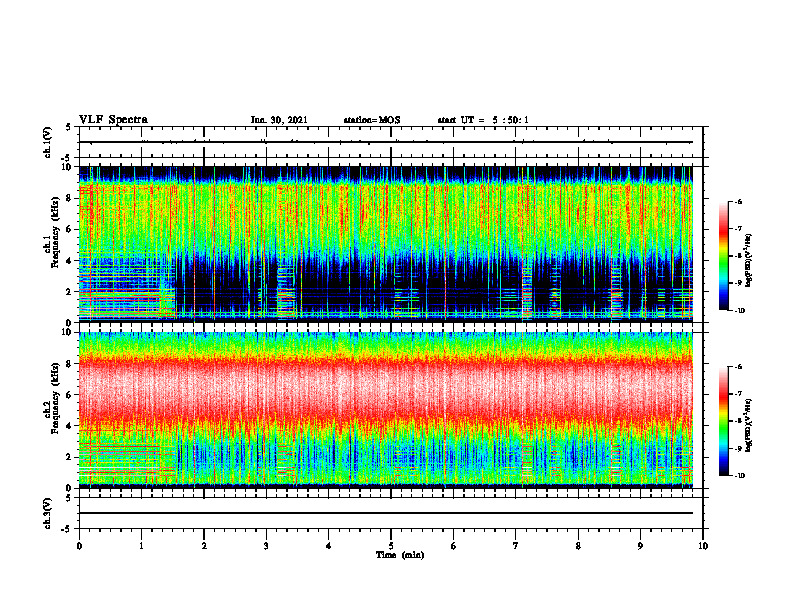Click time-axis tick label "9"
792x612 pixels.
point(640,546)
